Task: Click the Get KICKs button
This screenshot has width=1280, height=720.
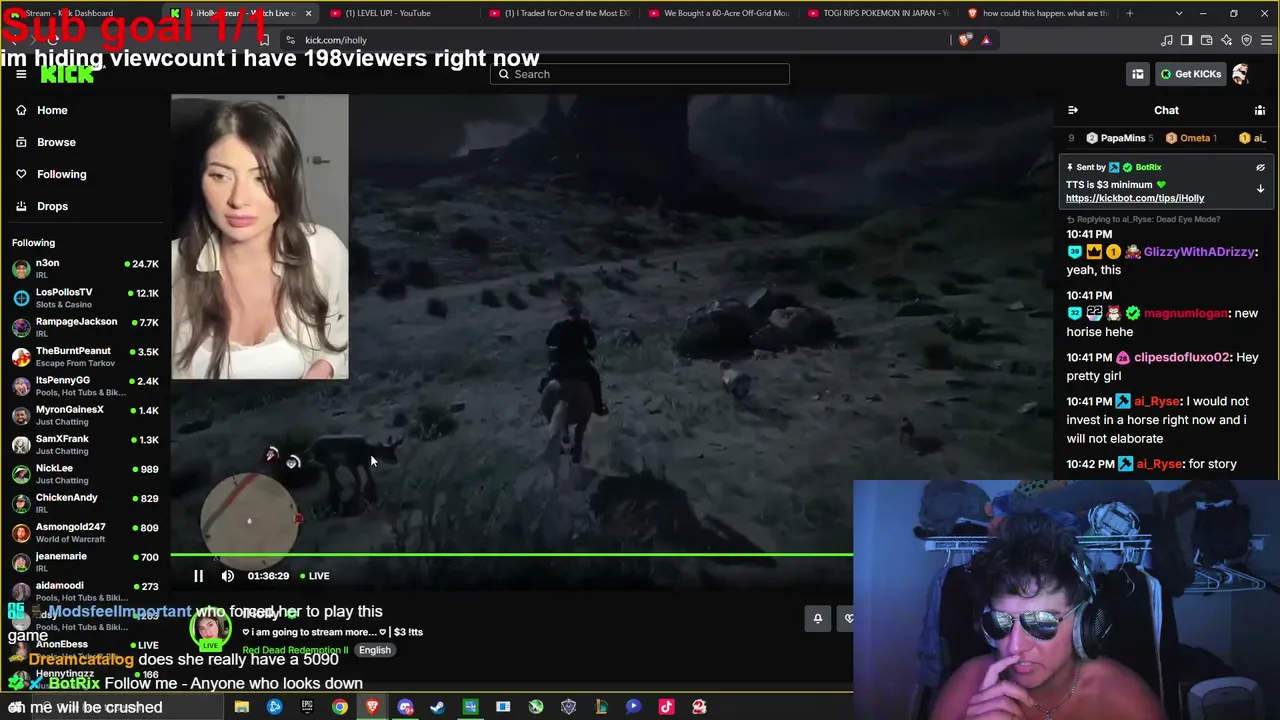Action: click(x=1190, y=74)
